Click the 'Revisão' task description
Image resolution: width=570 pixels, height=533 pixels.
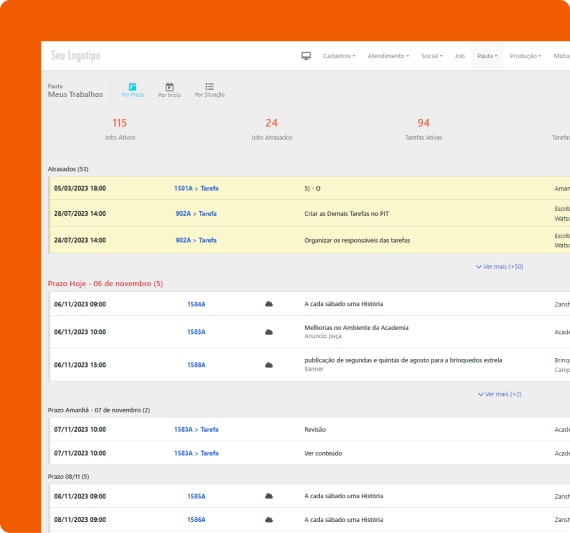point(315,430)
